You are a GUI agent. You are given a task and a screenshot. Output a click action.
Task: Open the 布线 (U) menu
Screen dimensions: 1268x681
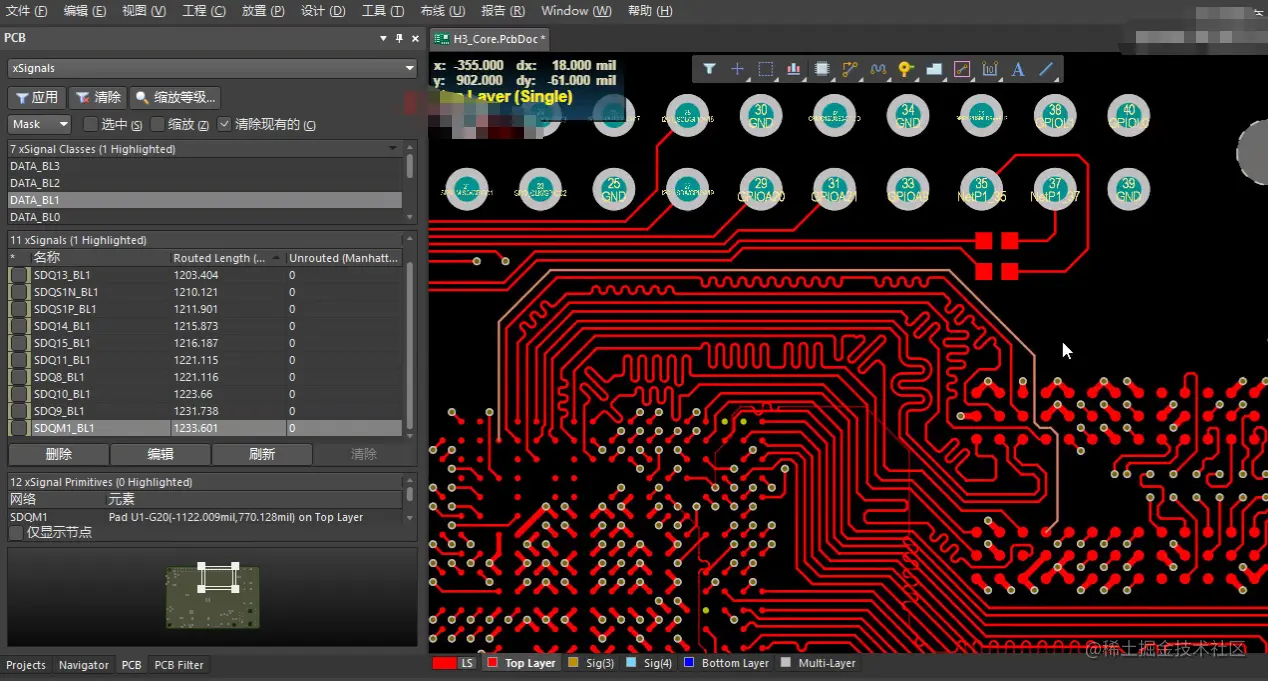click(442, 11)
